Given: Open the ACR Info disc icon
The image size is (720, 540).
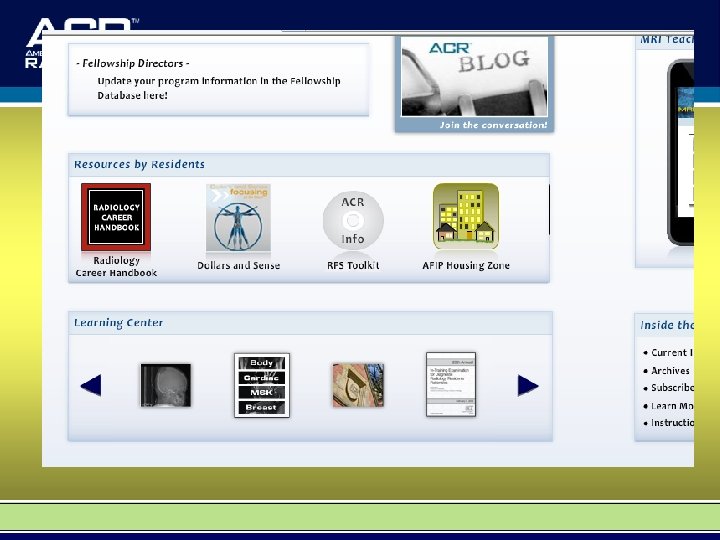Looking at the screenshot, I should (x=353, y=221).
